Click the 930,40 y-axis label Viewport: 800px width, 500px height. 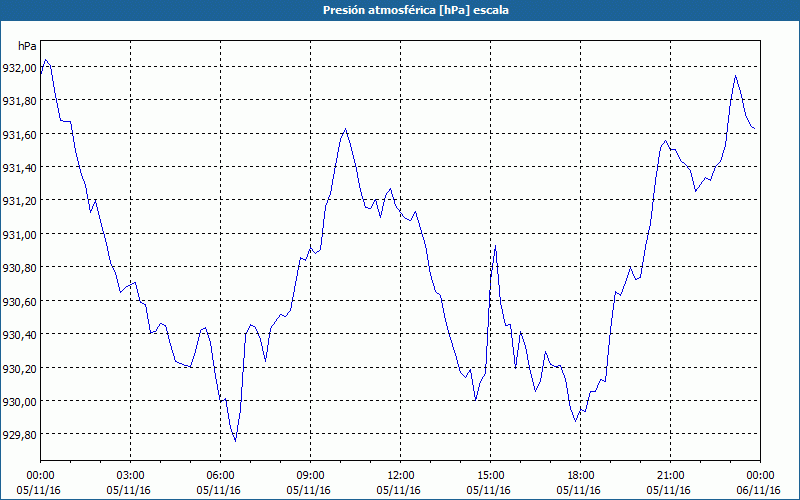click(x=19, y=335)
